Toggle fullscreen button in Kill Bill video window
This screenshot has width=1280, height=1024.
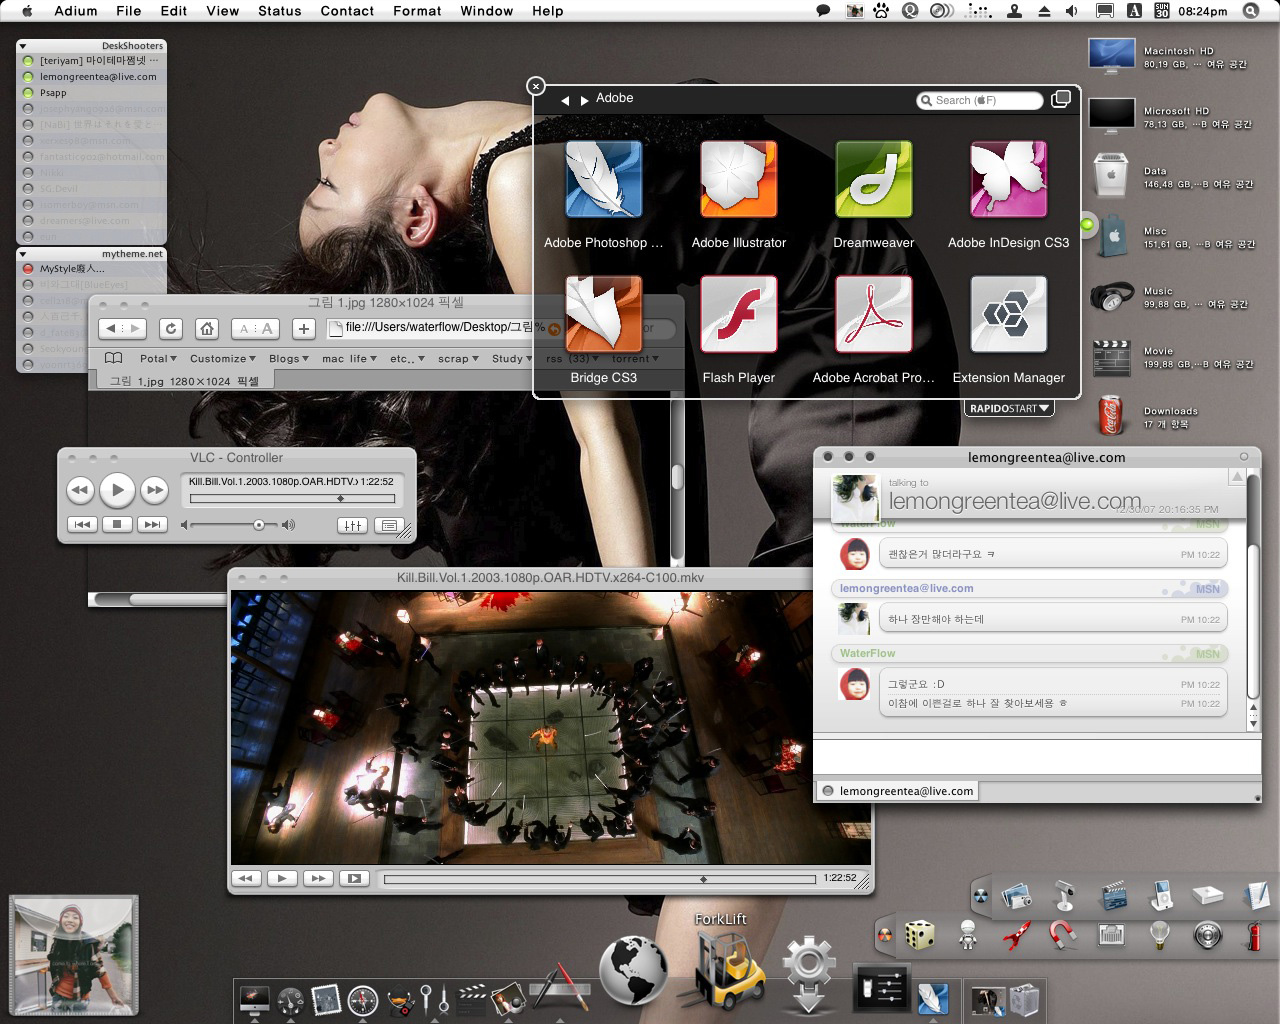353,878
